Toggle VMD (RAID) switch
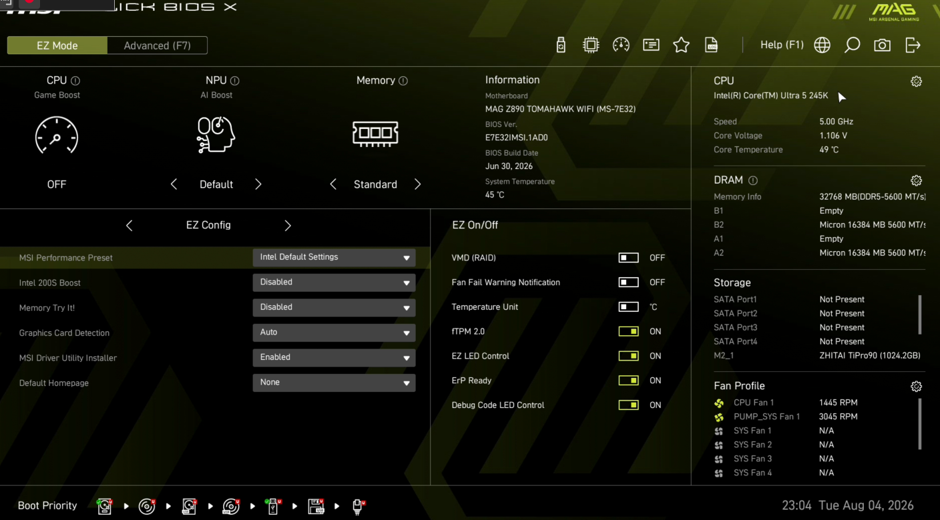This screenshot has width=940, height=520. coord(628,258)
